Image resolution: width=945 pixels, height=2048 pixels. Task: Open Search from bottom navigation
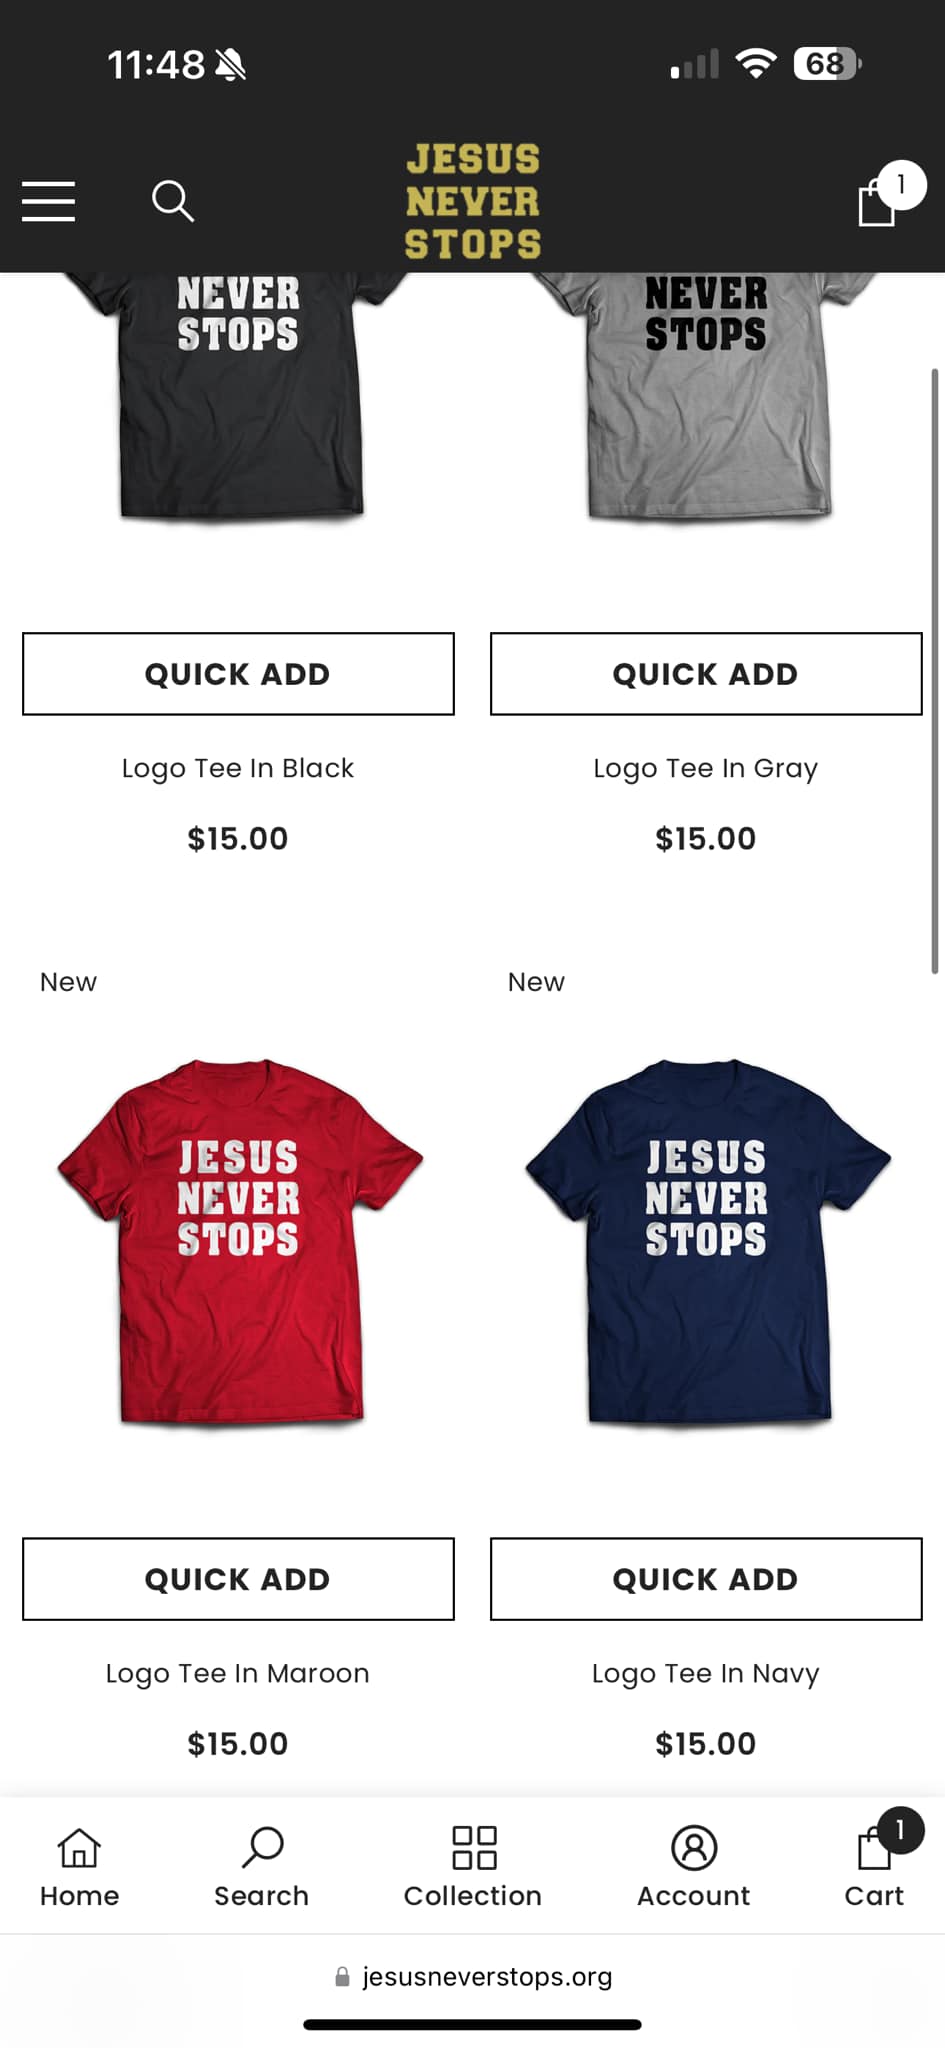pyautogui.click(x=262, y=1867)
